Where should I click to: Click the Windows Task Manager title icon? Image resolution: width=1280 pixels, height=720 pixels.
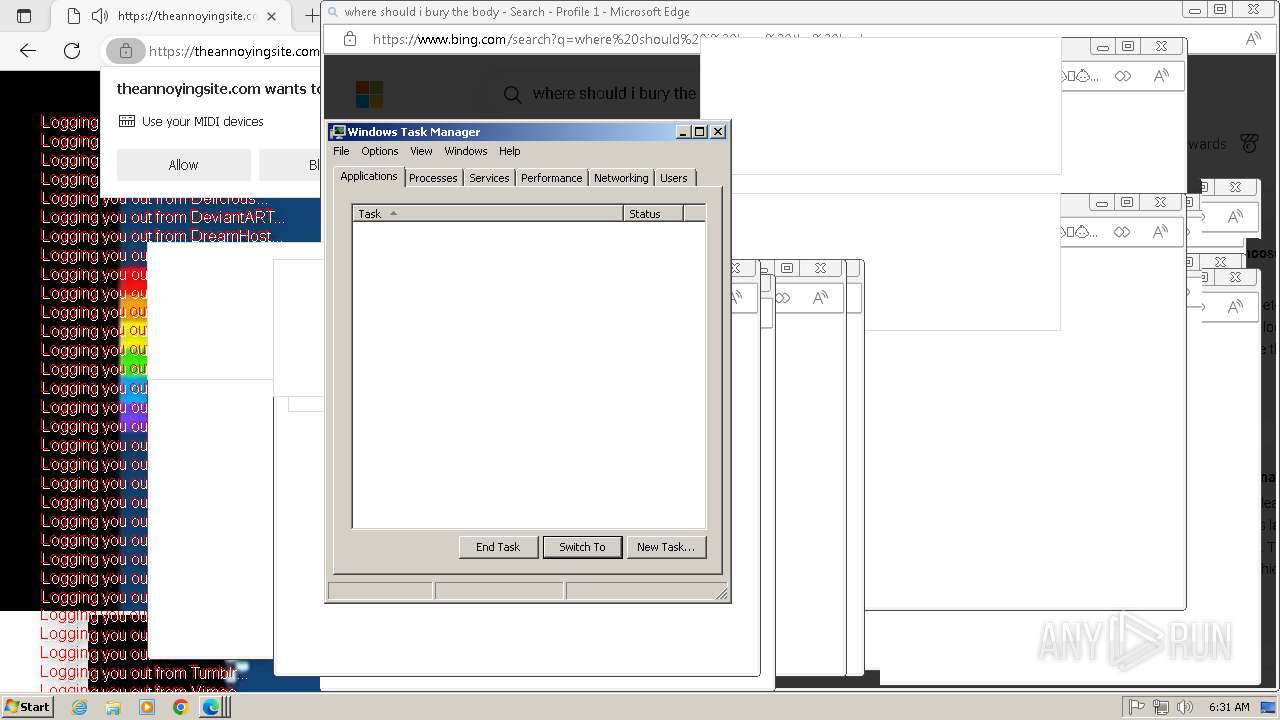pos(338,132)
